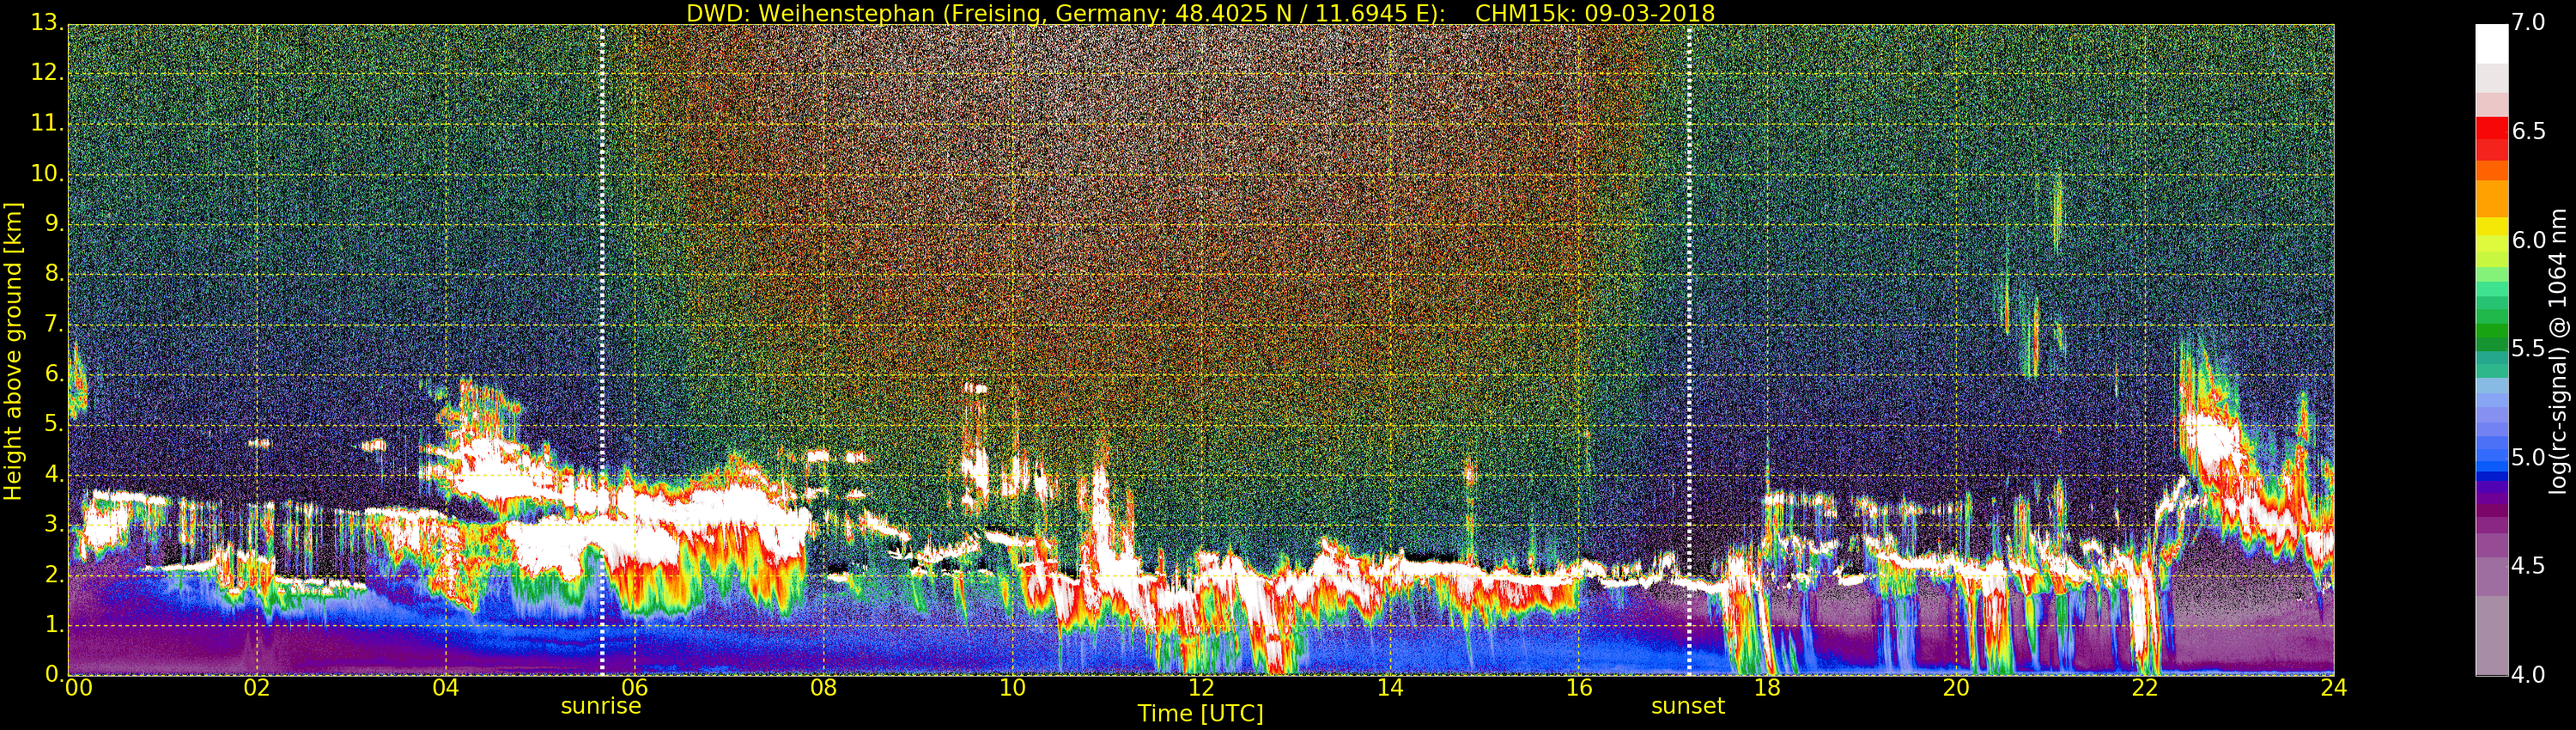Click the white dotted sunrise line in plot

tap(602, 350)
